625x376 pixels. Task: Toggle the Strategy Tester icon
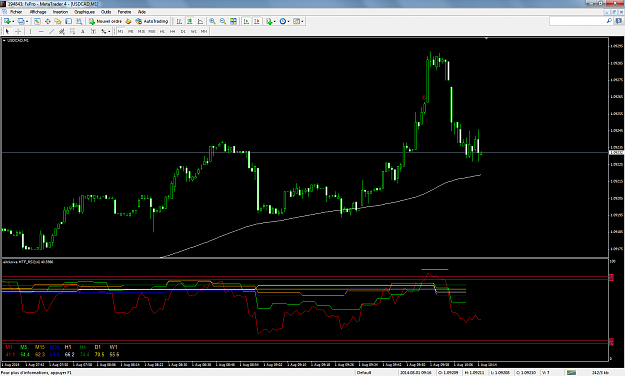79,21
